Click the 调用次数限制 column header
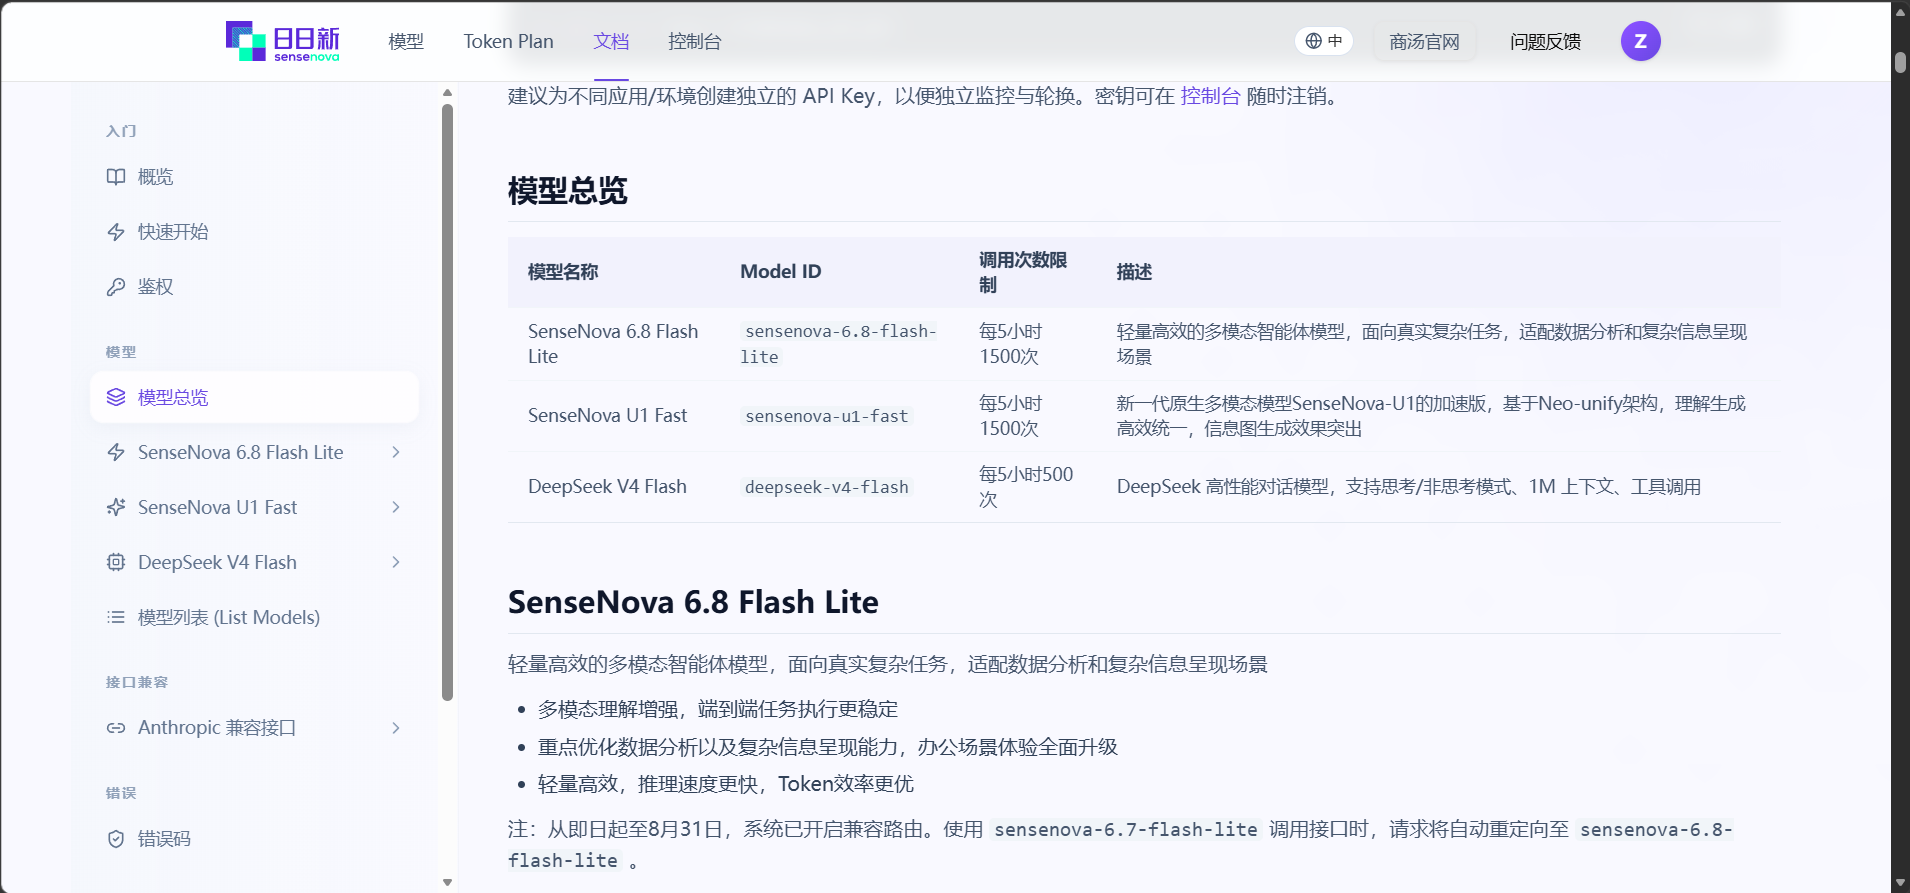Image resolution: width=1910 pixels, height=893 pixels. point(1023,272)
